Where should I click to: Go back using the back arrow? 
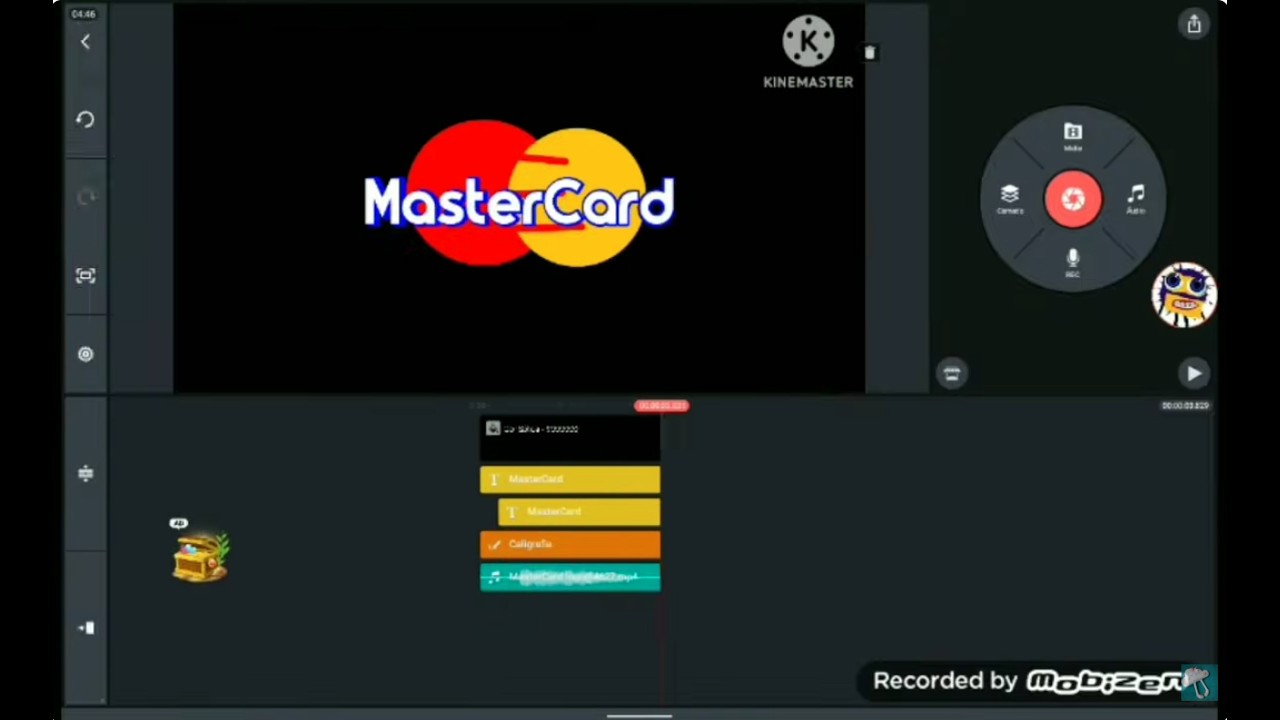click(85, 42)
